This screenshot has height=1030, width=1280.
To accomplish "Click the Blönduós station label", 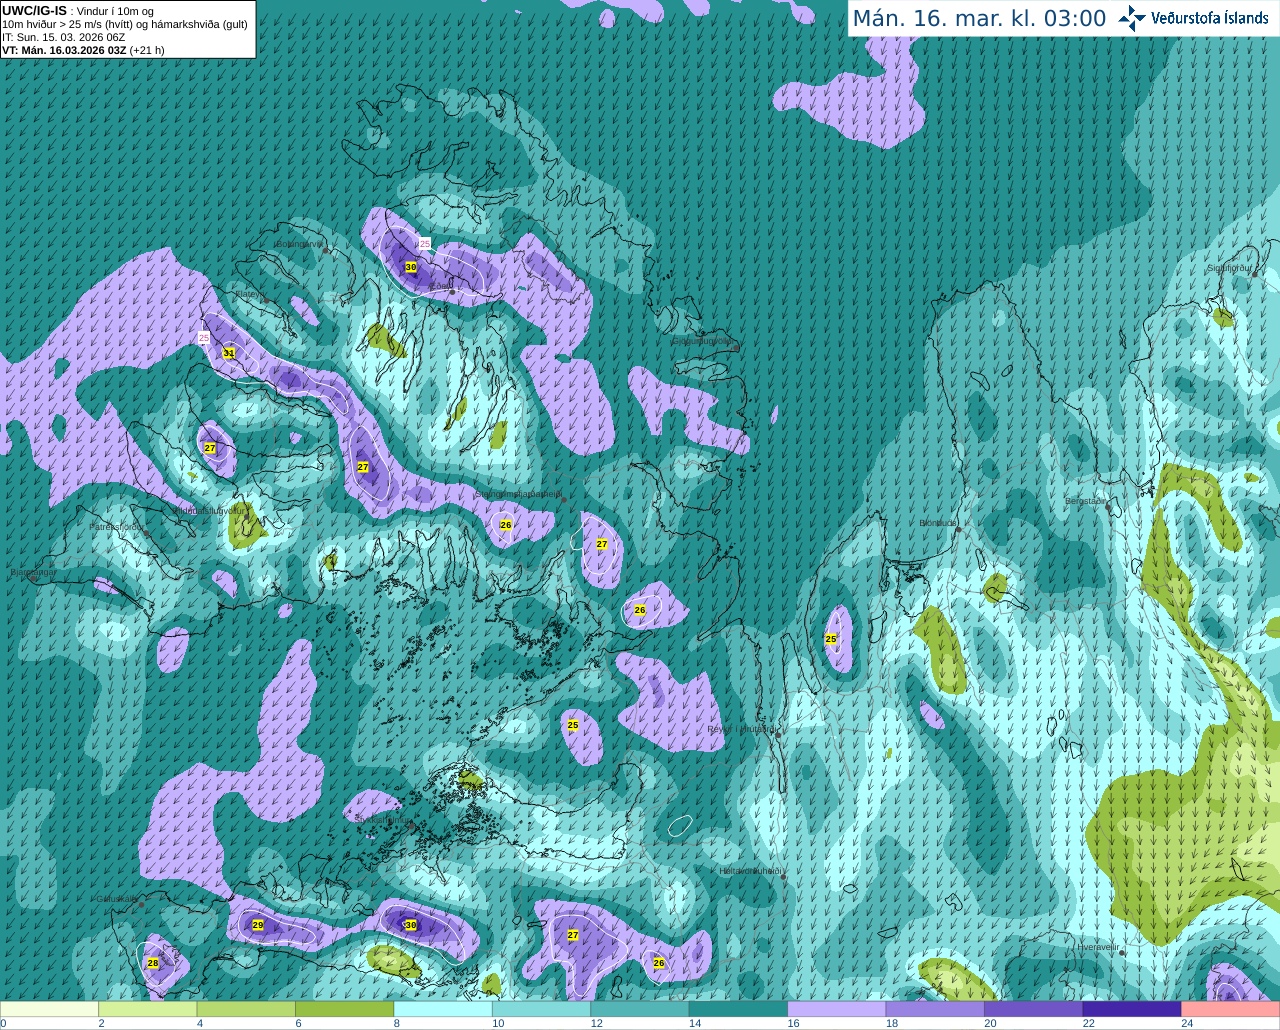I will click(x=939, y=523).
